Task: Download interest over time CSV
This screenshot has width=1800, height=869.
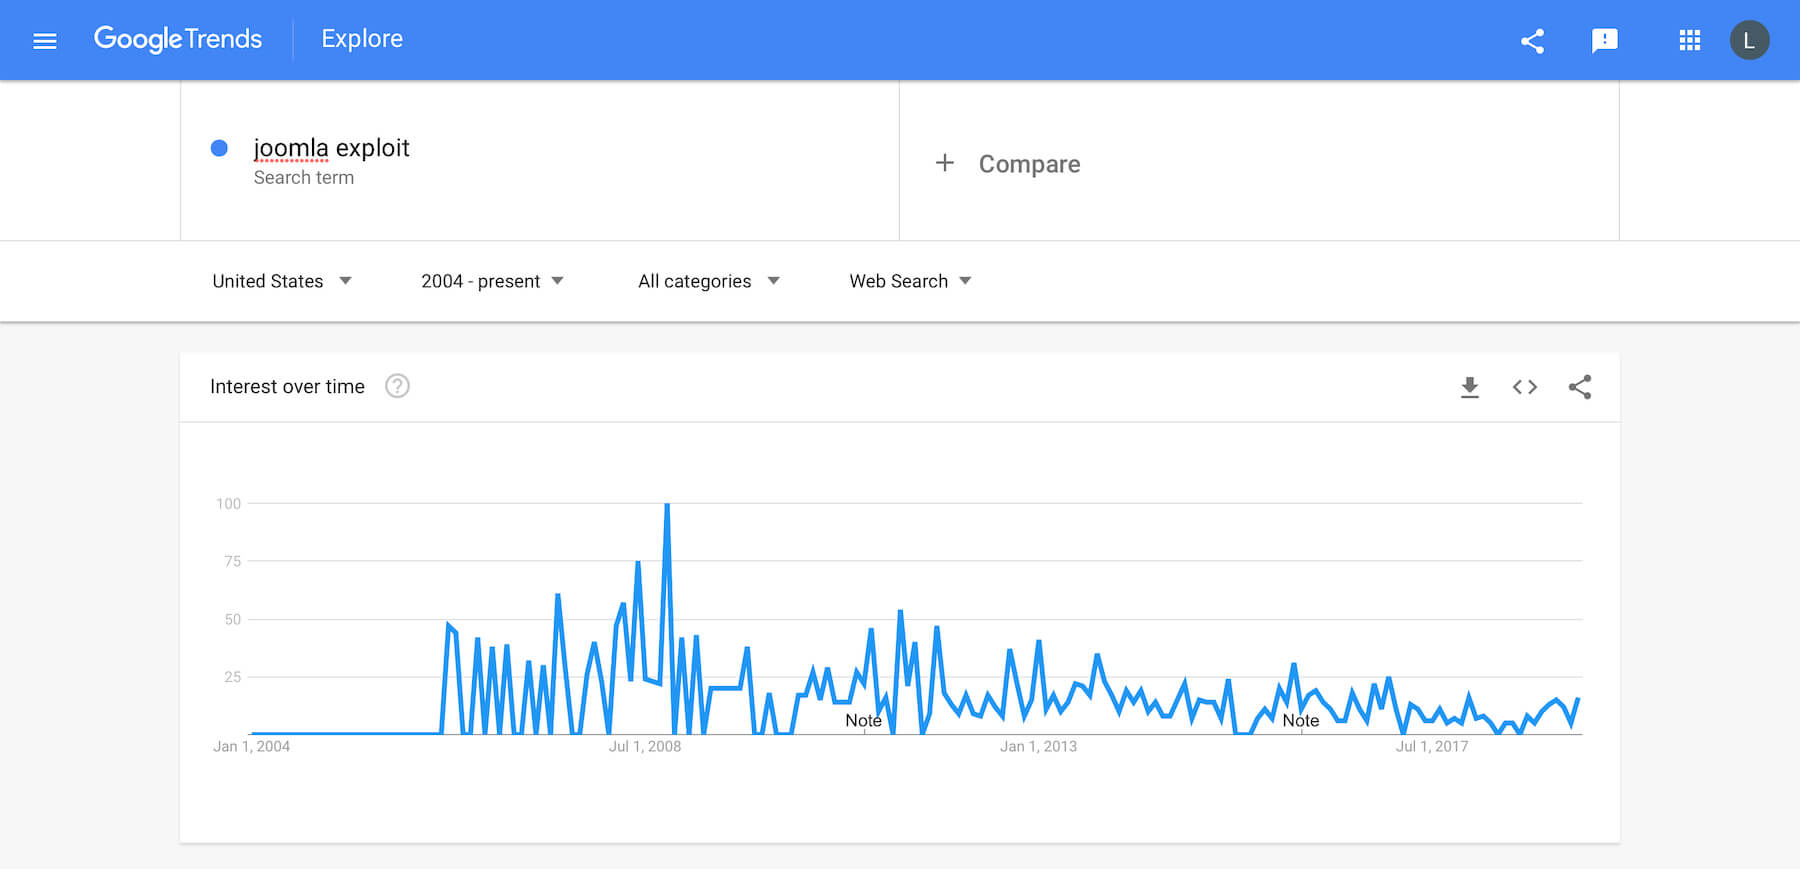Action: tap(1469, 387)
